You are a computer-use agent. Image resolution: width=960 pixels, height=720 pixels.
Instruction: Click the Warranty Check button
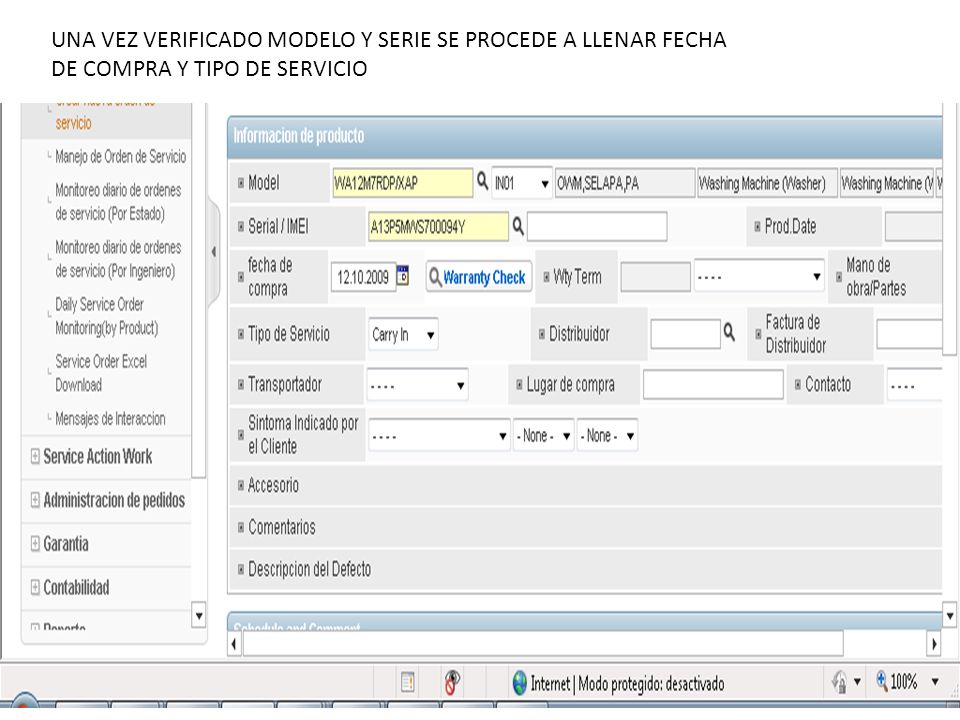(x=479, y=277)
